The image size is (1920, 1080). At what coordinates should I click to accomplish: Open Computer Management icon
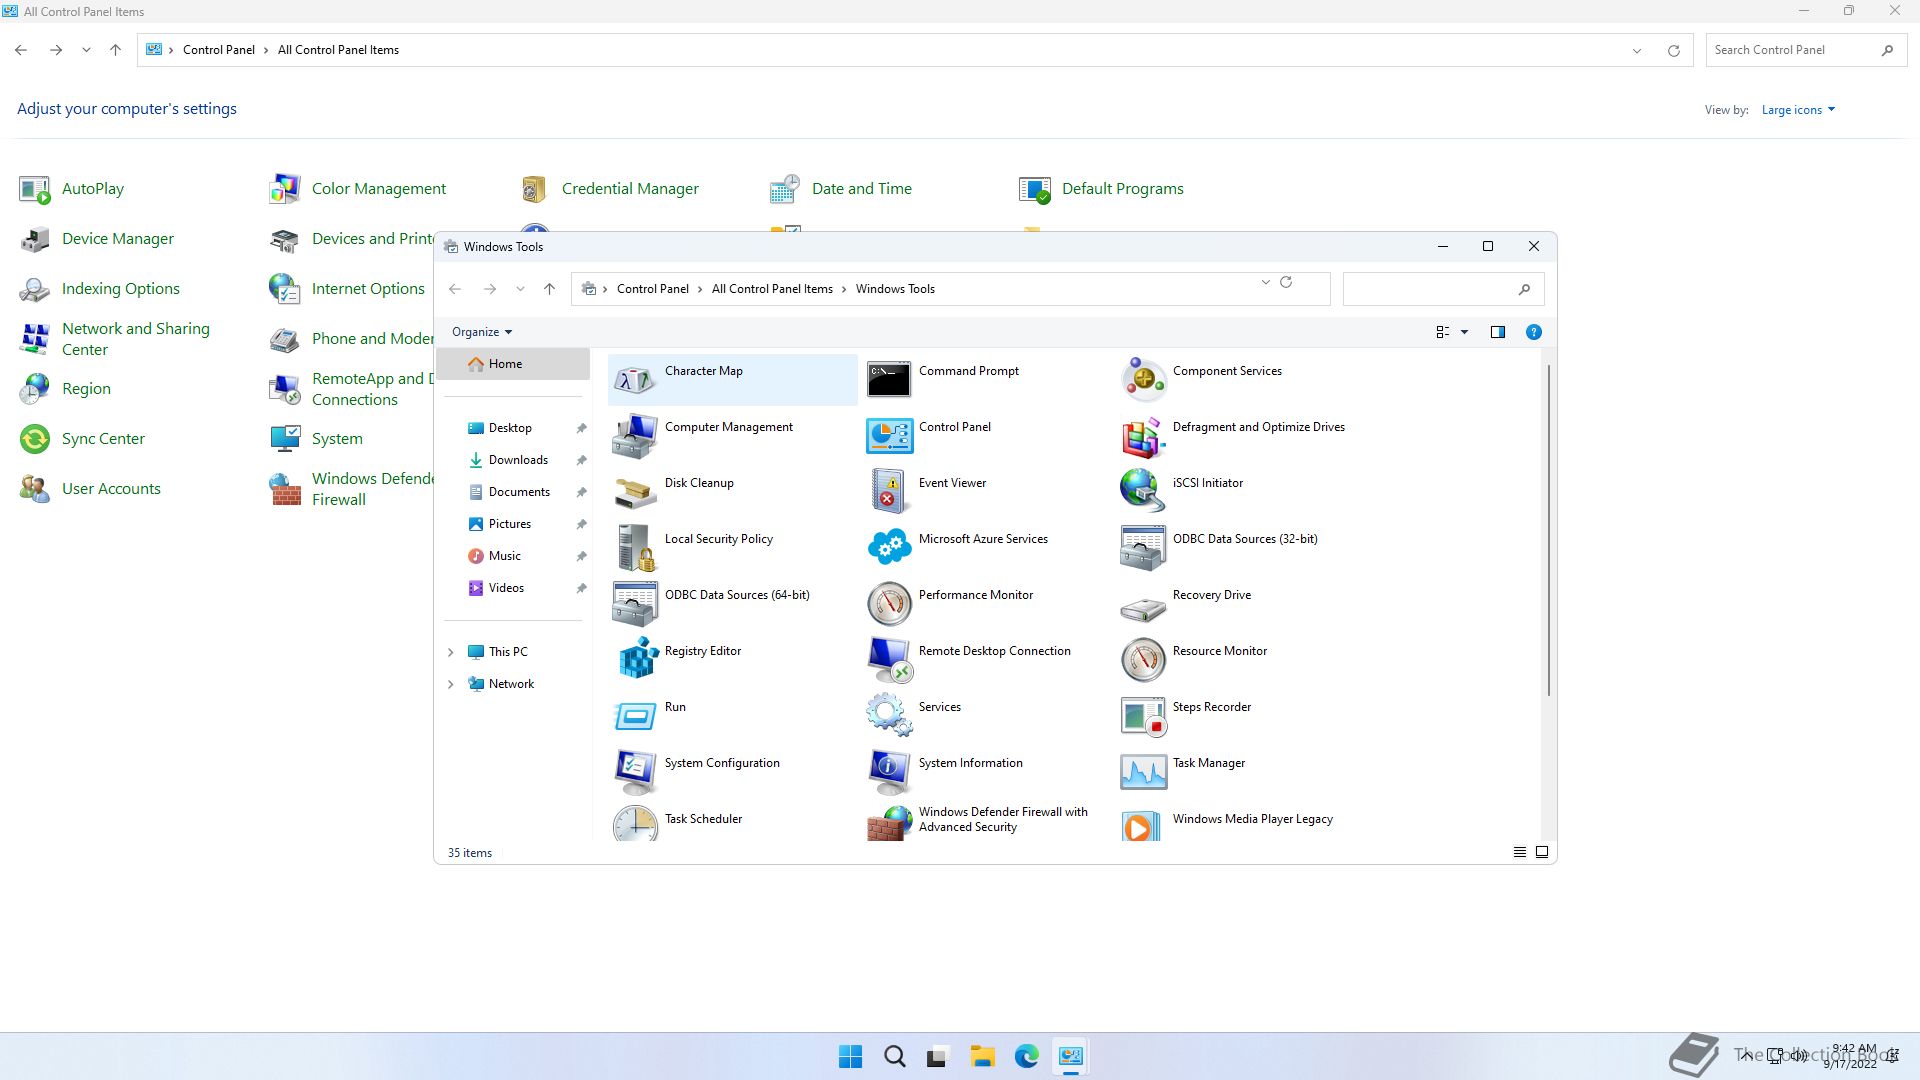pyautogui.click(x=635, y=436)
